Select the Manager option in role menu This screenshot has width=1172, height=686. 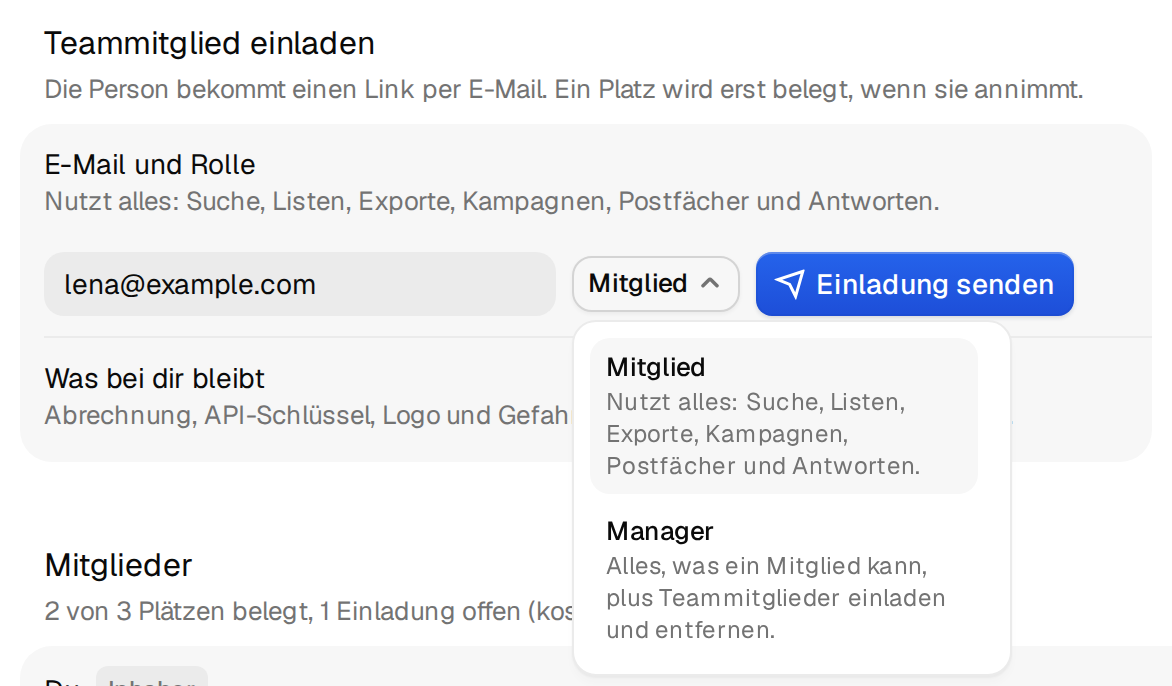click(783, 579)
